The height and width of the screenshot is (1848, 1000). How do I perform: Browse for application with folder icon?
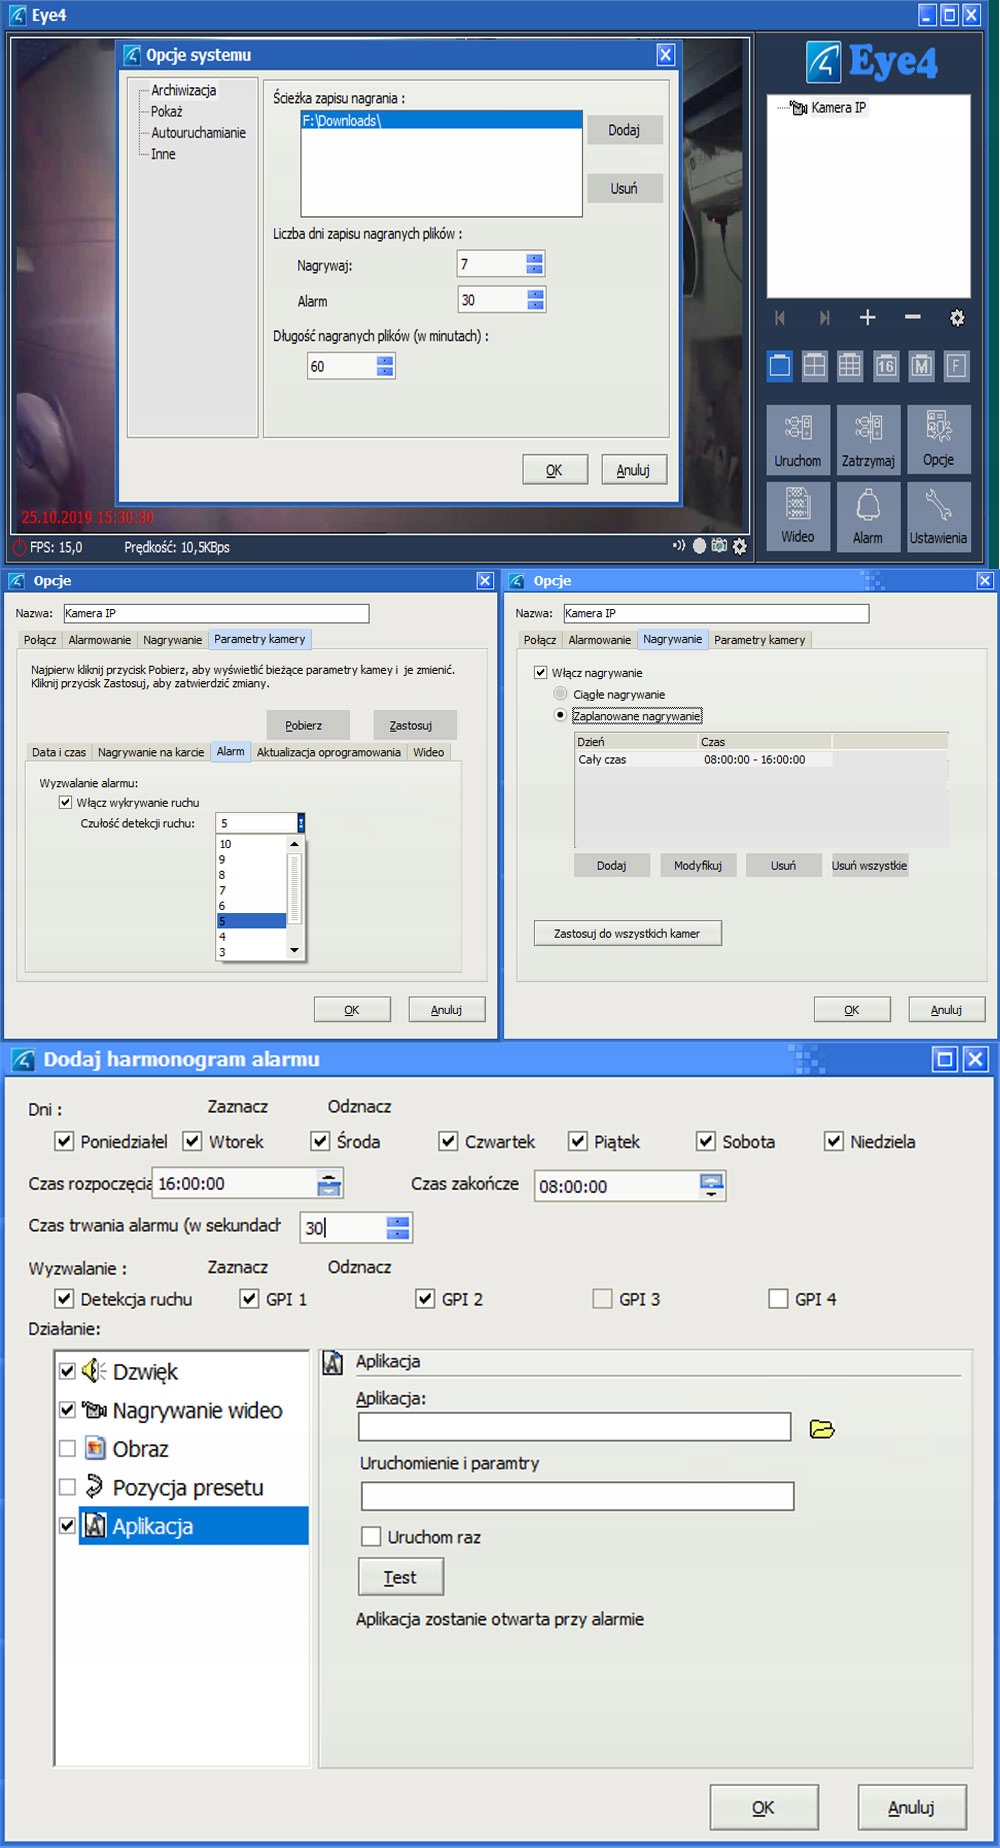822,1429
